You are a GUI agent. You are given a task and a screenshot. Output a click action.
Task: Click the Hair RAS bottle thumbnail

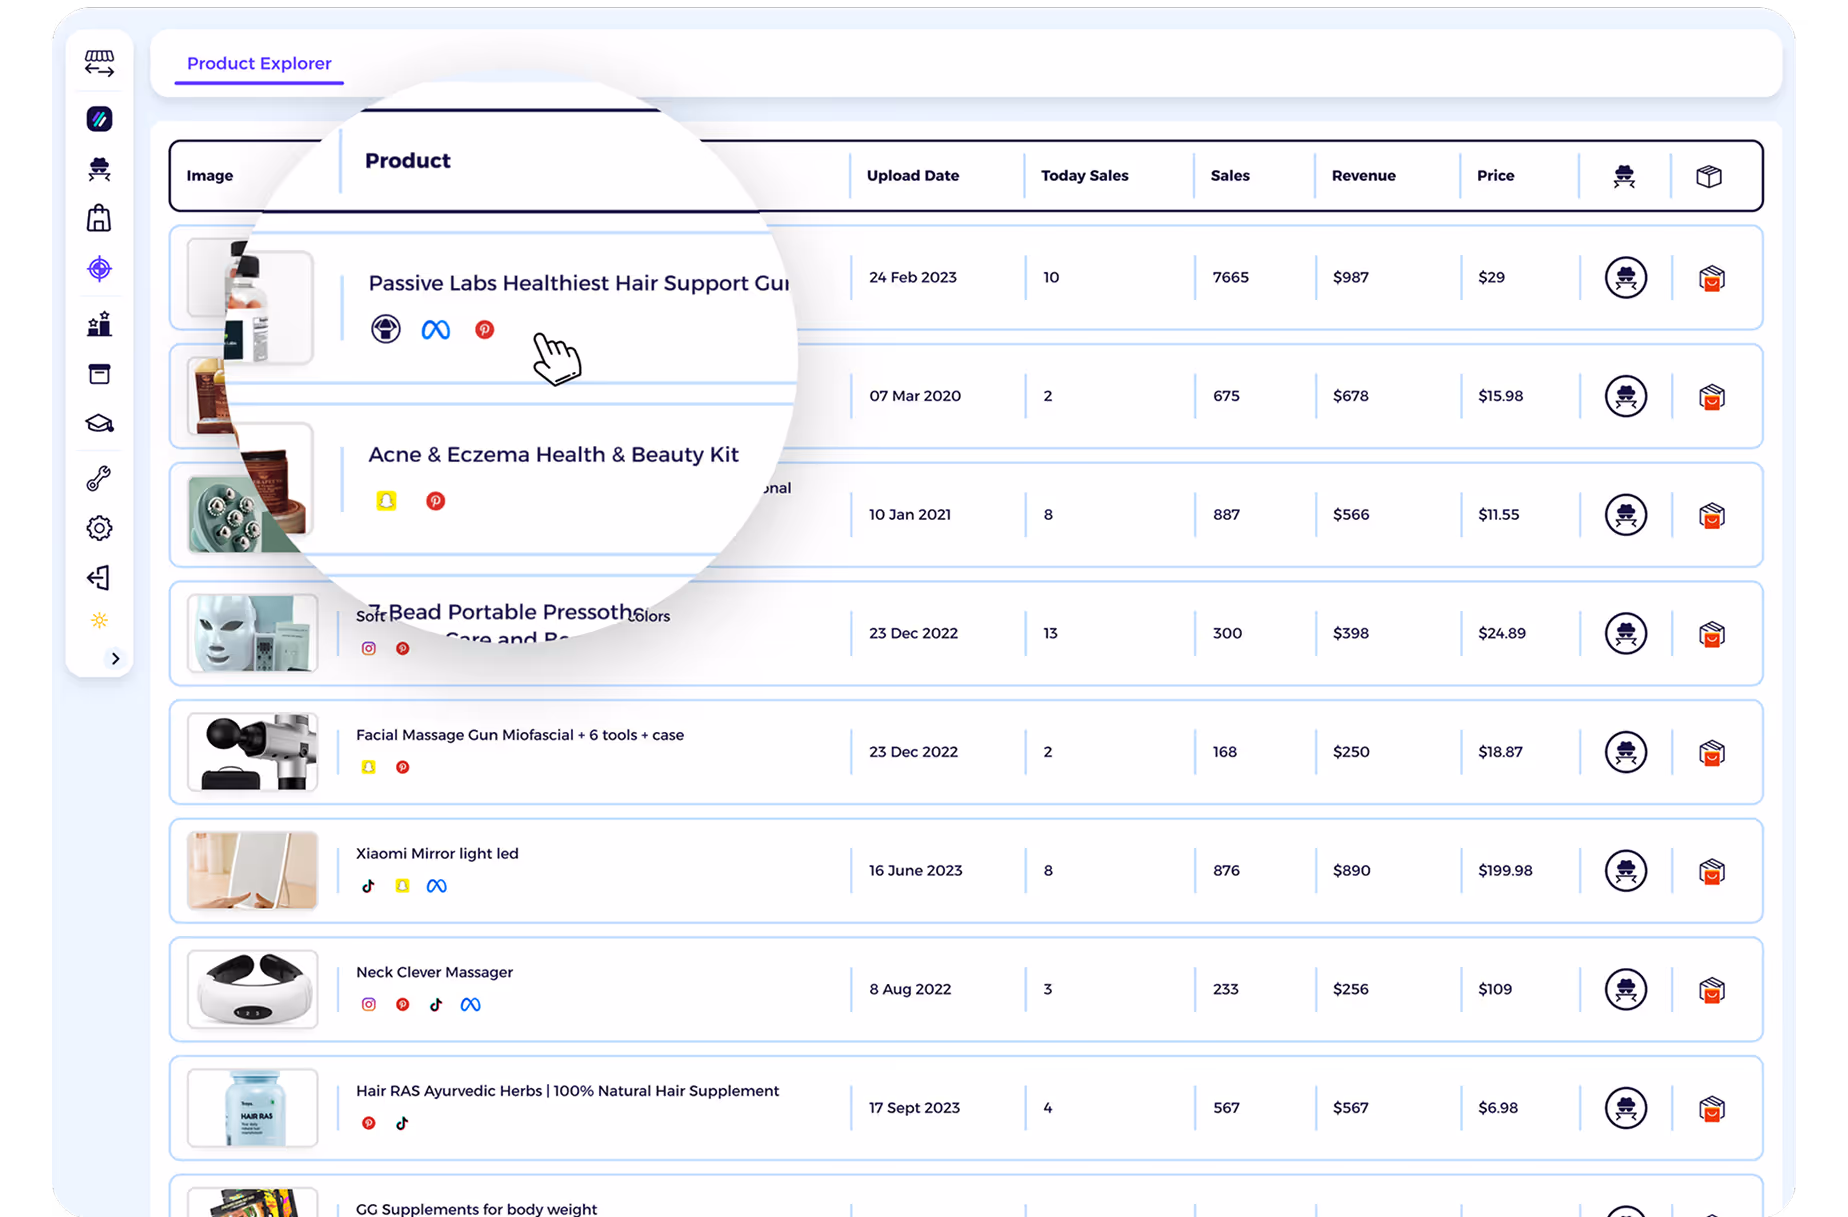pyautogui.click(x=253, y=1108)
